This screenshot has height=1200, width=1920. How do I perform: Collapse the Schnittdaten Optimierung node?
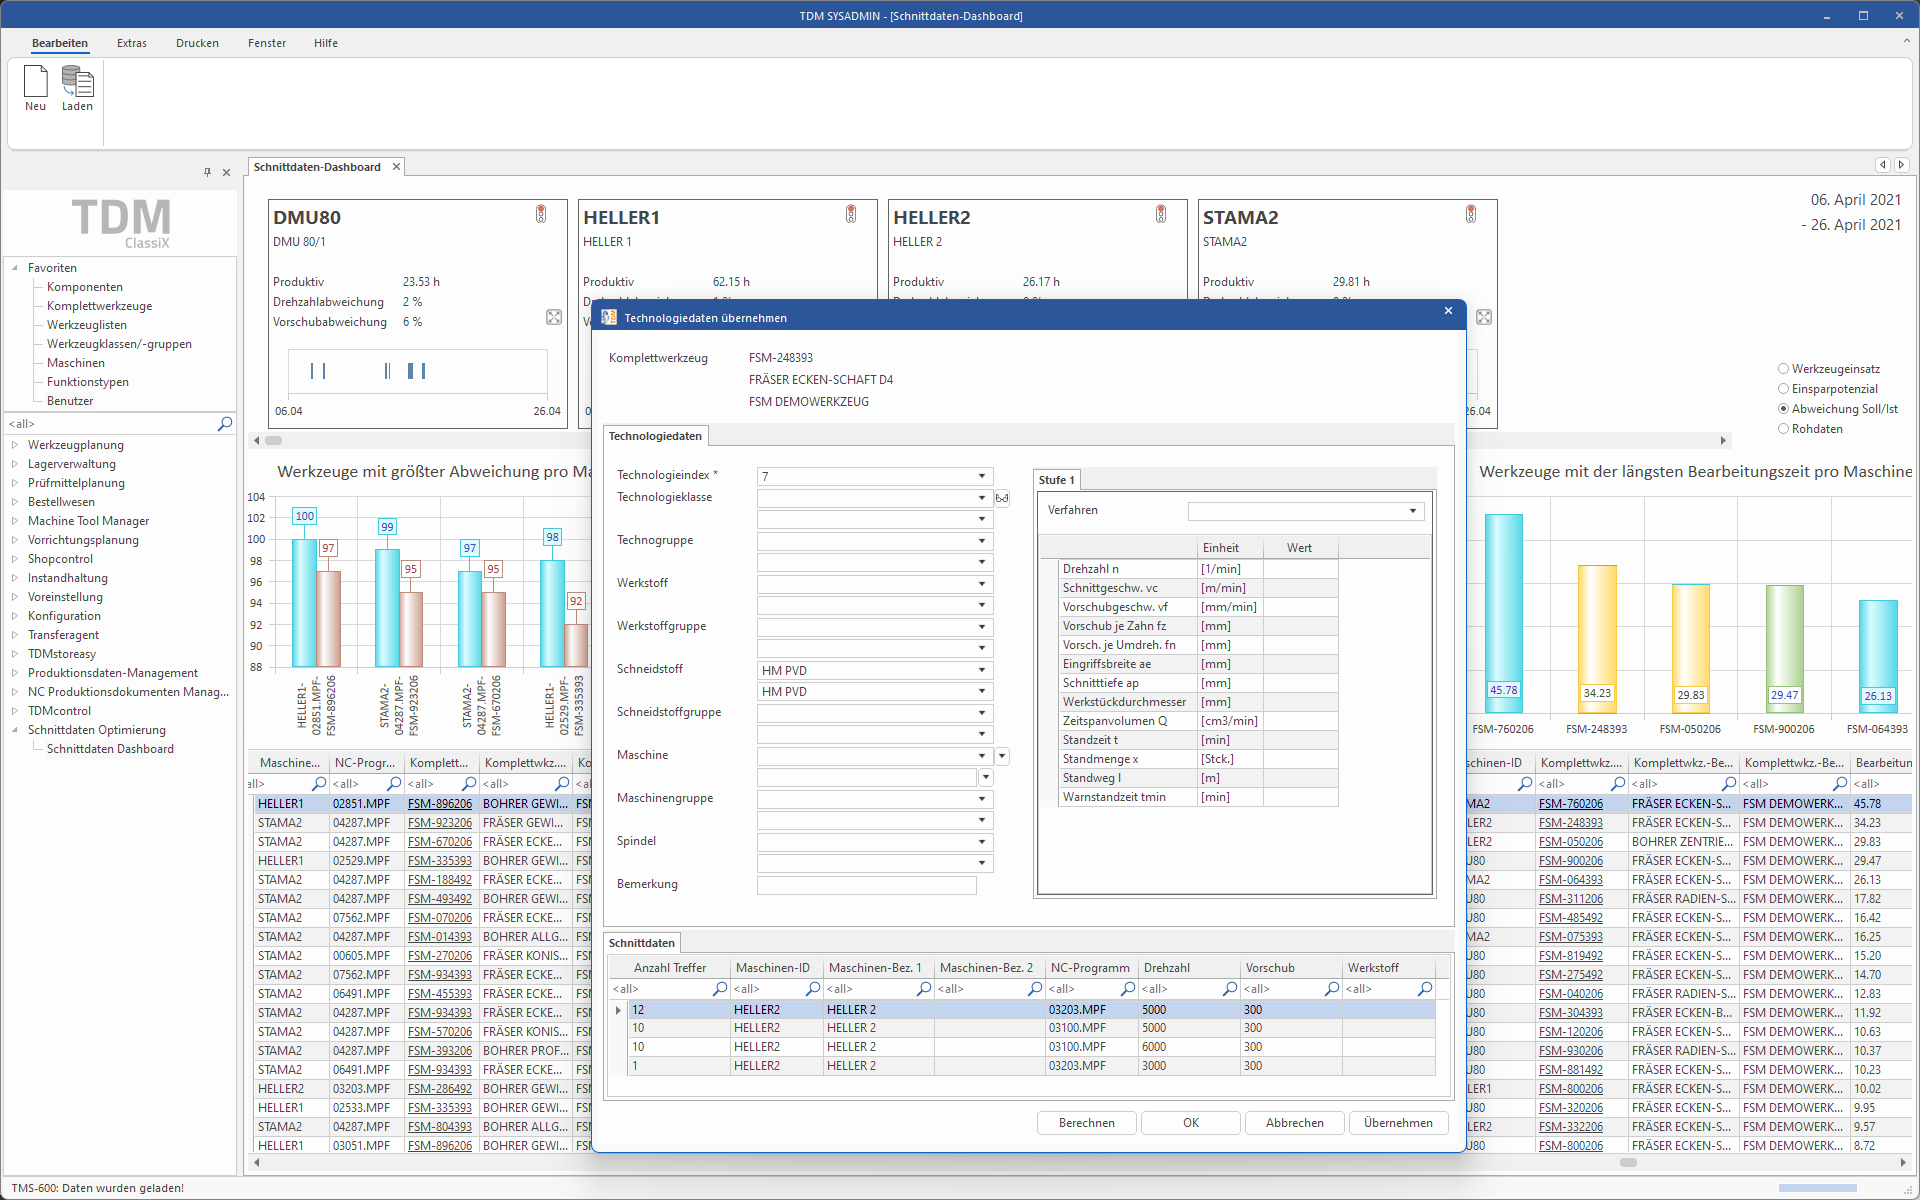point(15,730)
